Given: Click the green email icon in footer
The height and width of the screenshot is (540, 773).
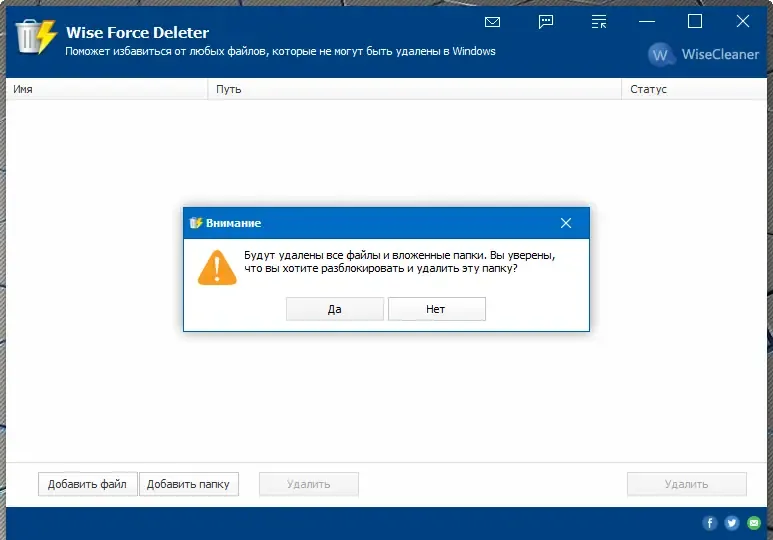Looking at the screenshot, I should tap(754, 523).
